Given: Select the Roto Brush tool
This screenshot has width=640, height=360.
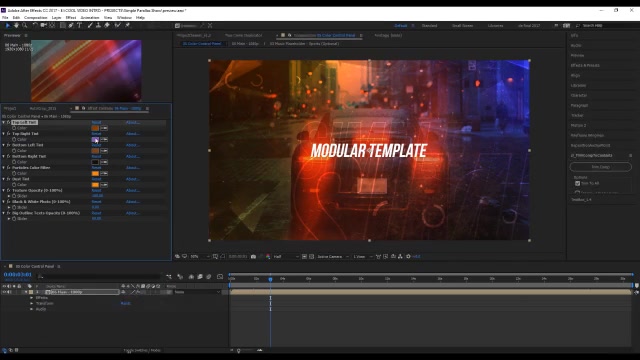Looking at the screenshot, I should point(118,25).
